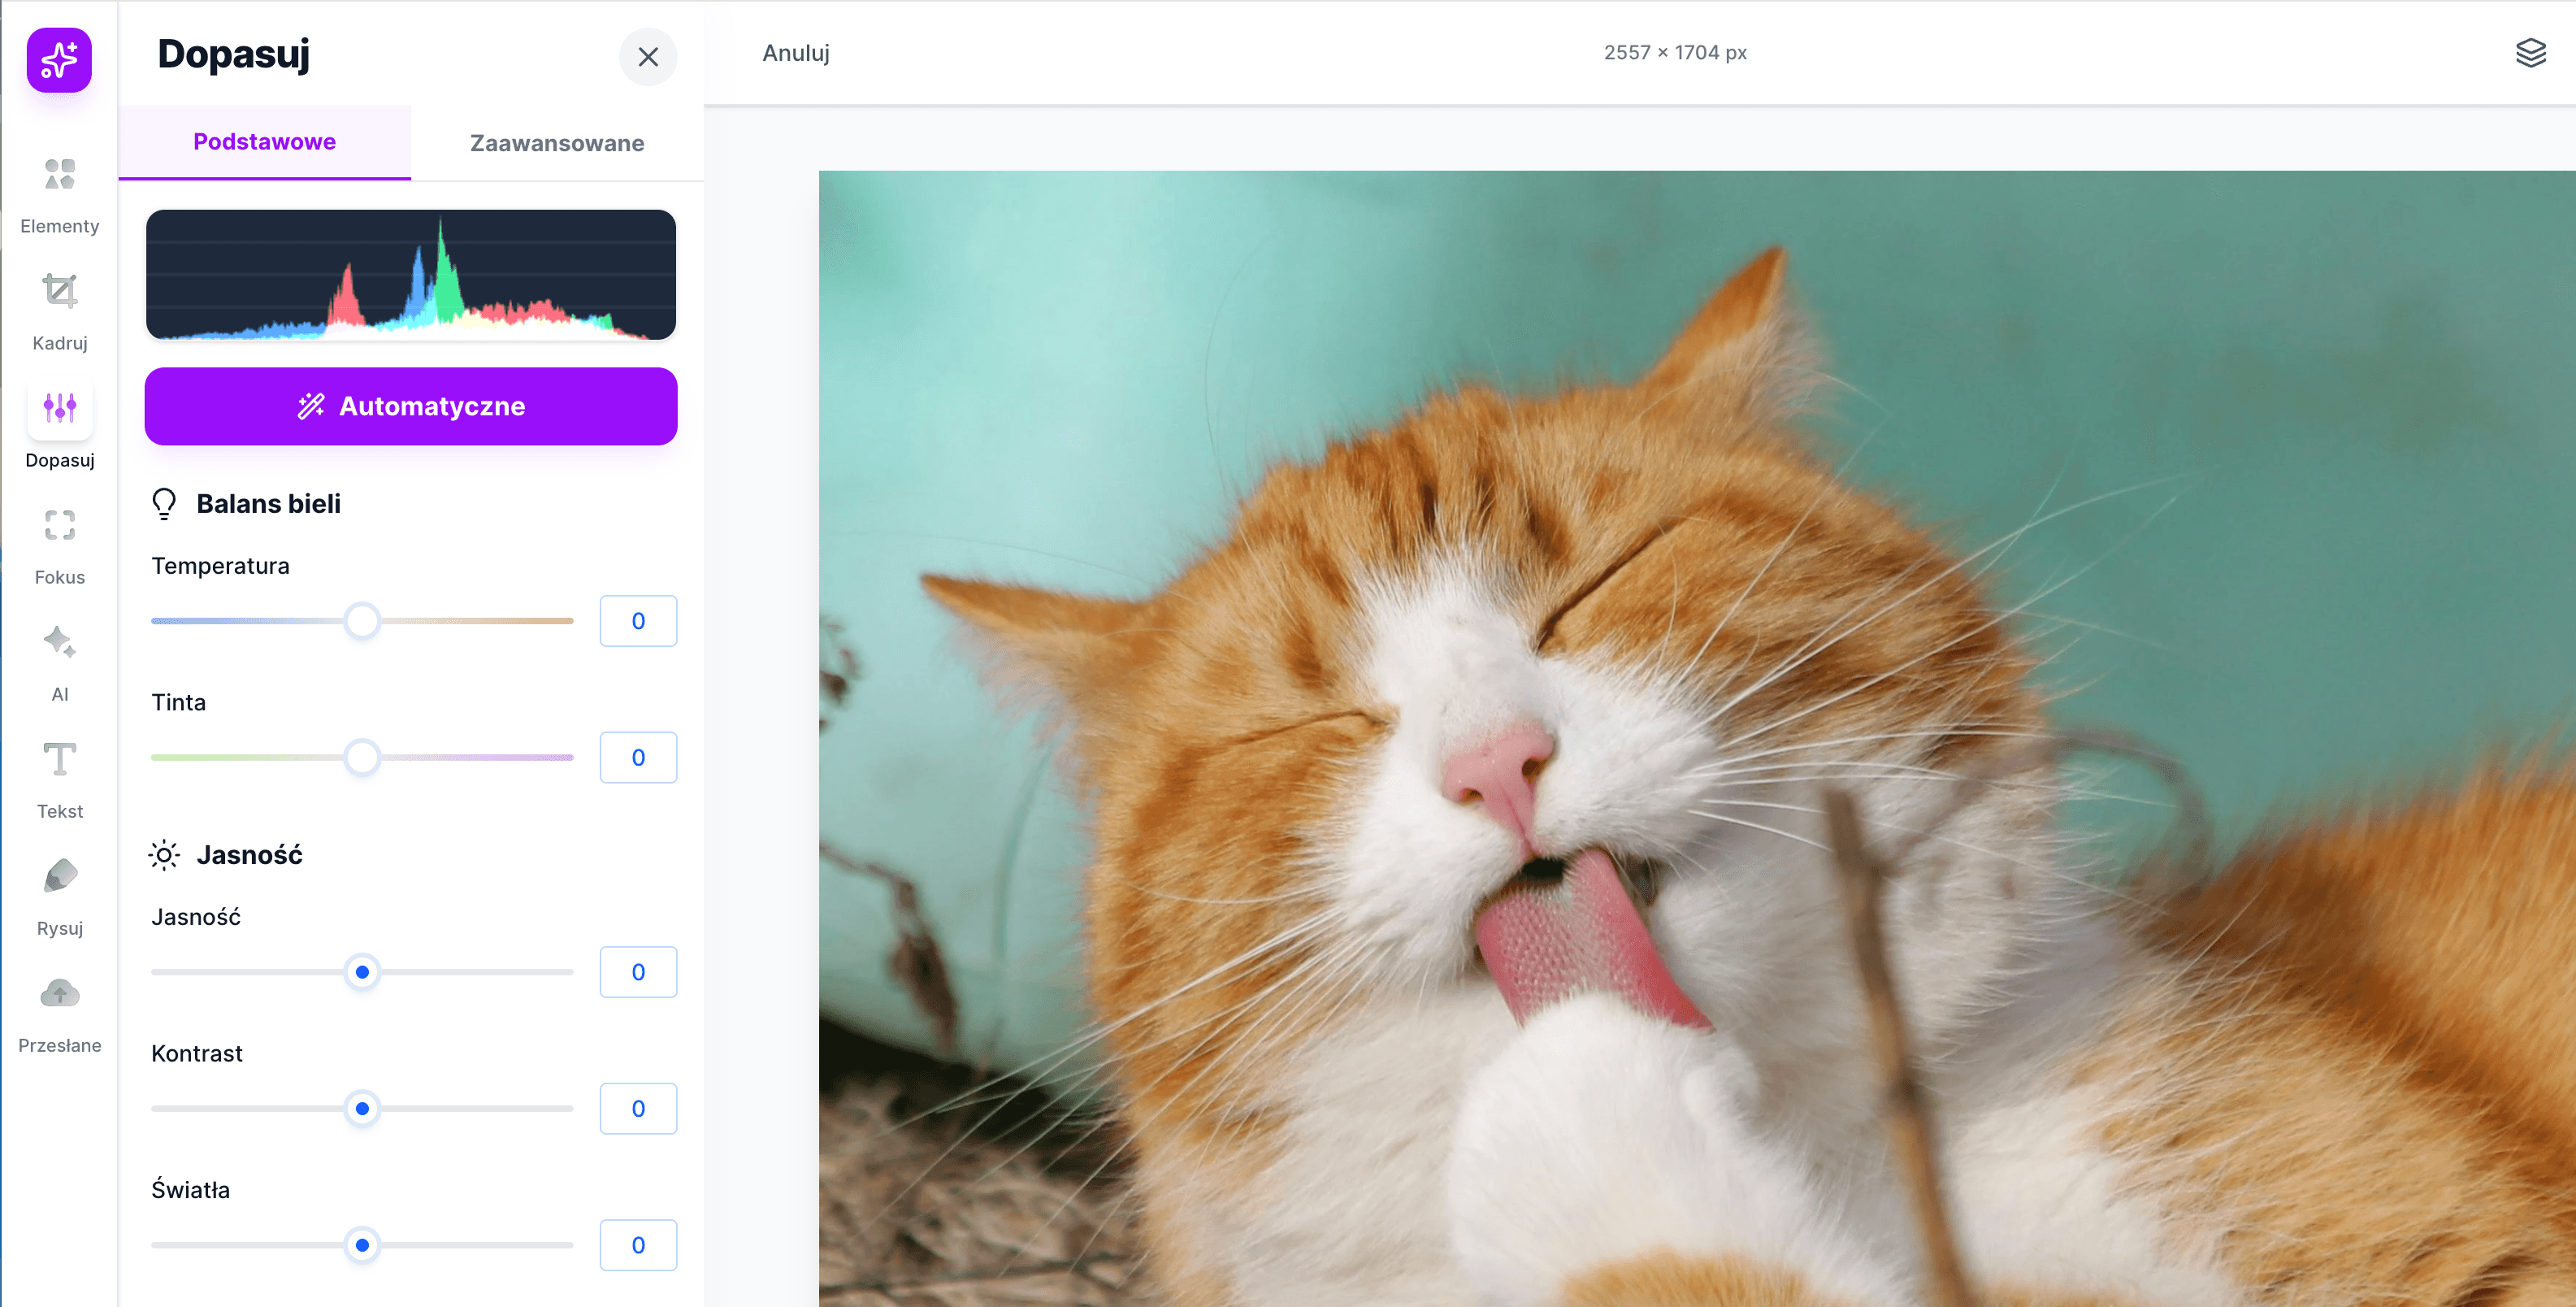
Task: Select the Kadruj crop tool
Action: click(x=59, y=292)
